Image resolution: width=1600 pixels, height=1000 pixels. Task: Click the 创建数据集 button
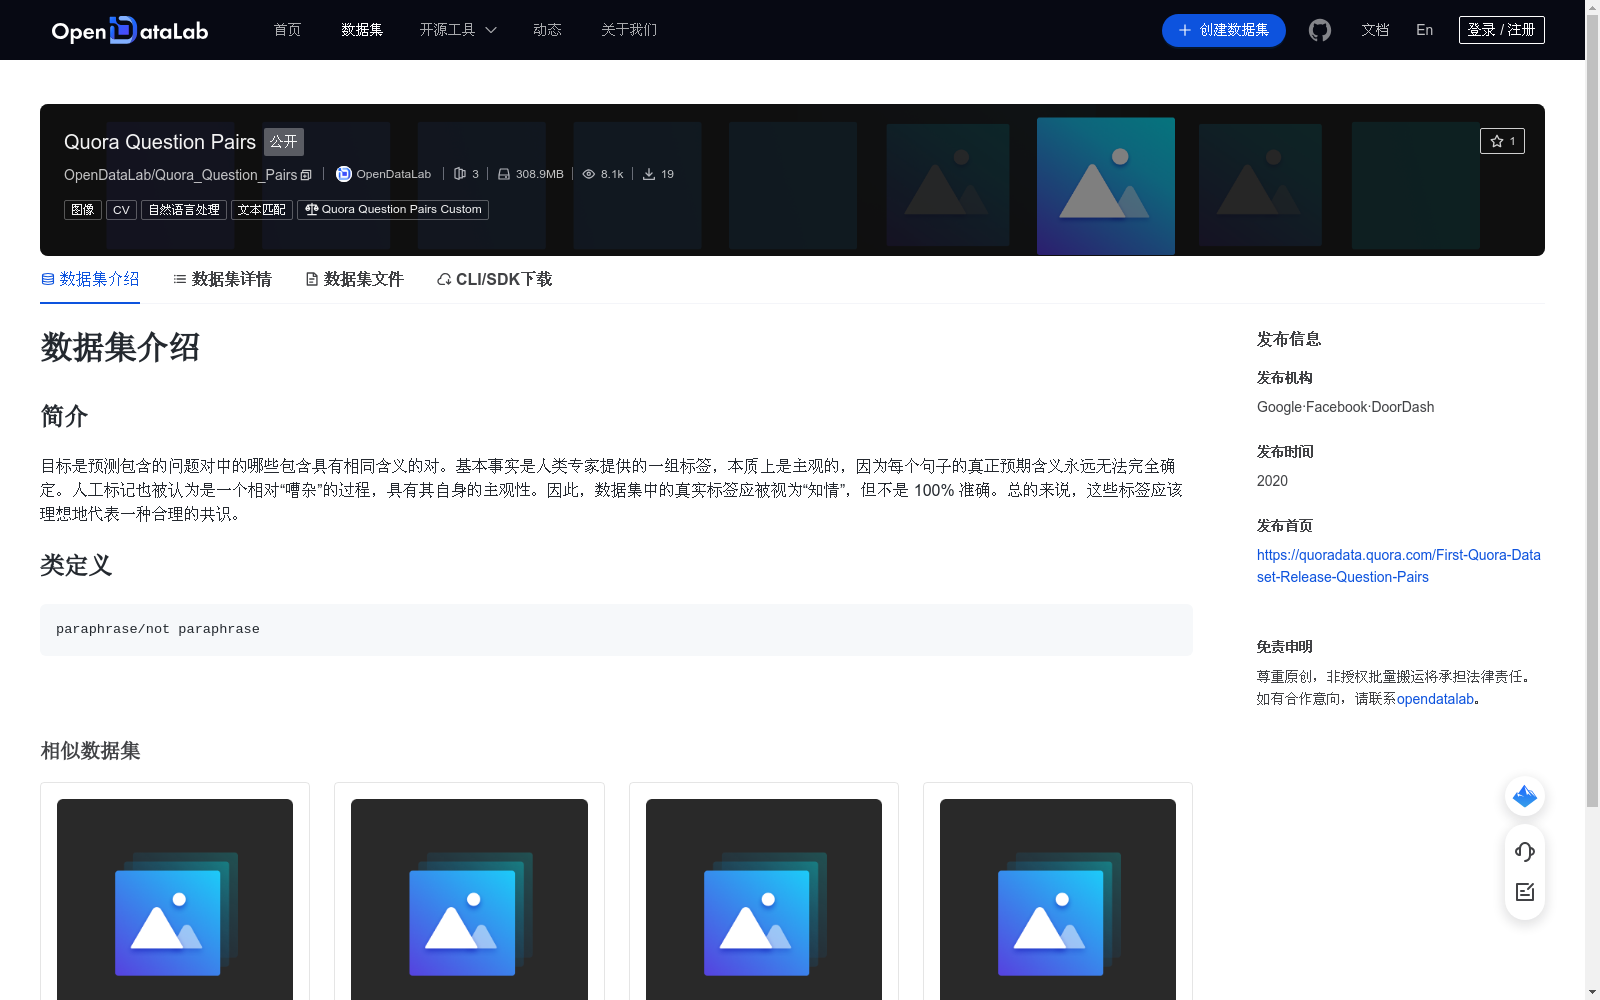point(1223,30)
